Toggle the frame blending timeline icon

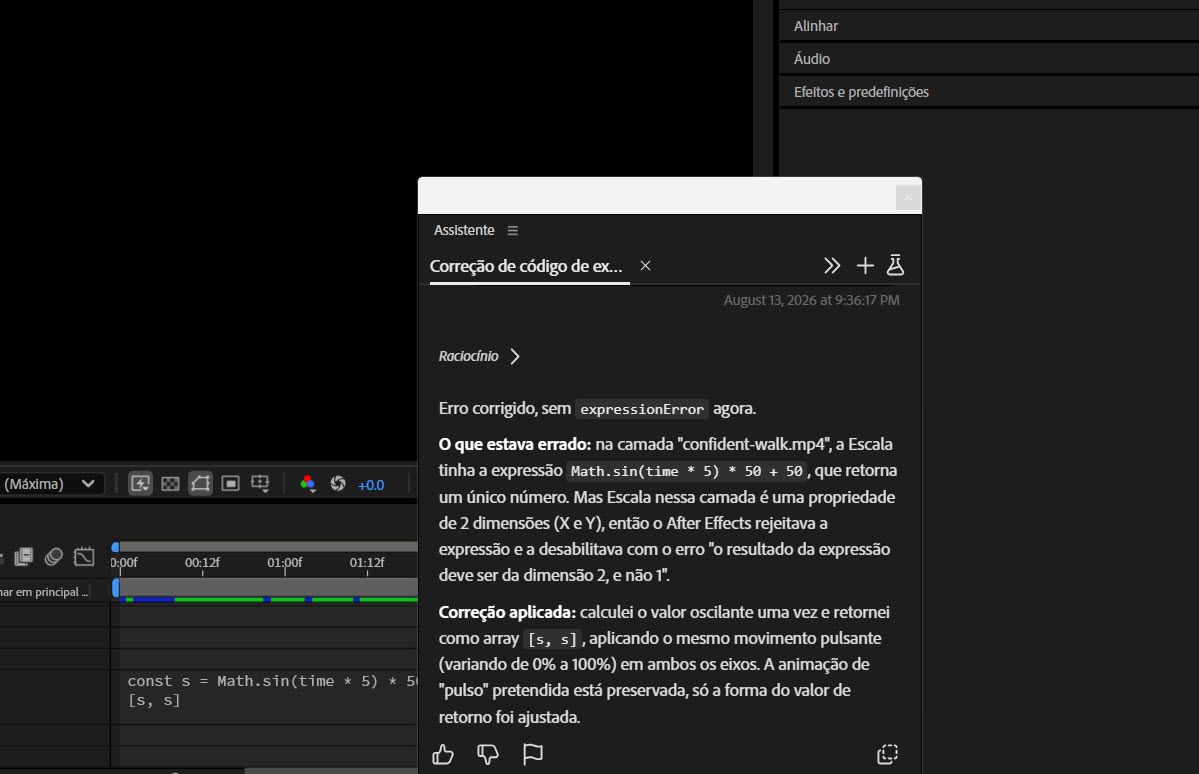tap(24, 557)
